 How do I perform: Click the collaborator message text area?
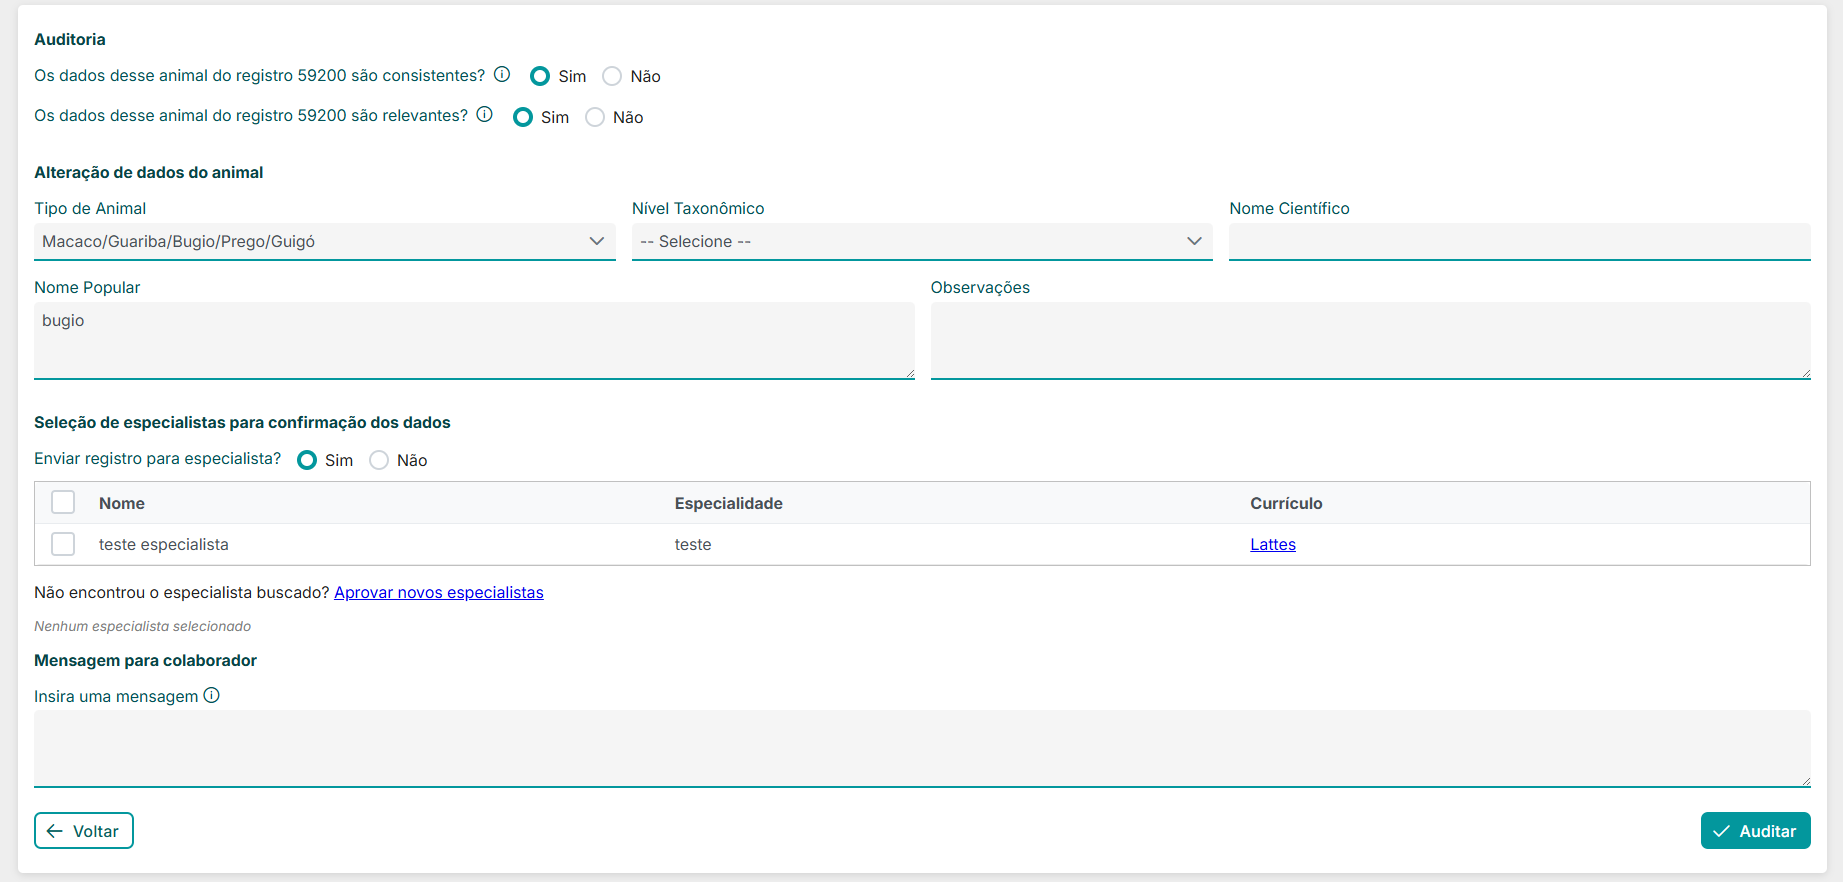click(x=921, y=748)
